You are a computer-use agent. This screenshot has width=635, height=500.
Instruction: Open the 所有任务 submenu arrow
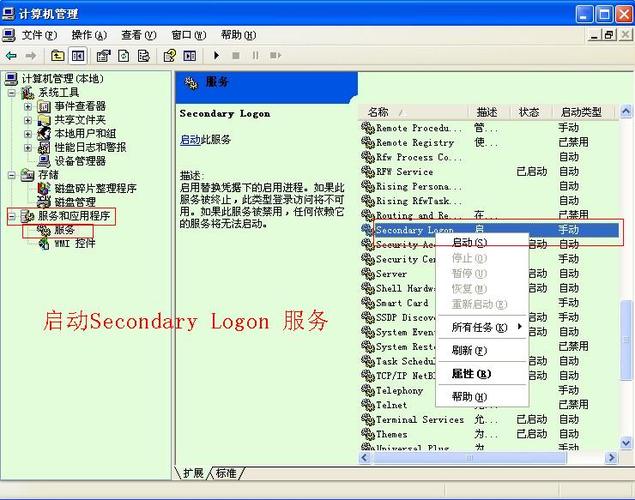tap(520, 327)
